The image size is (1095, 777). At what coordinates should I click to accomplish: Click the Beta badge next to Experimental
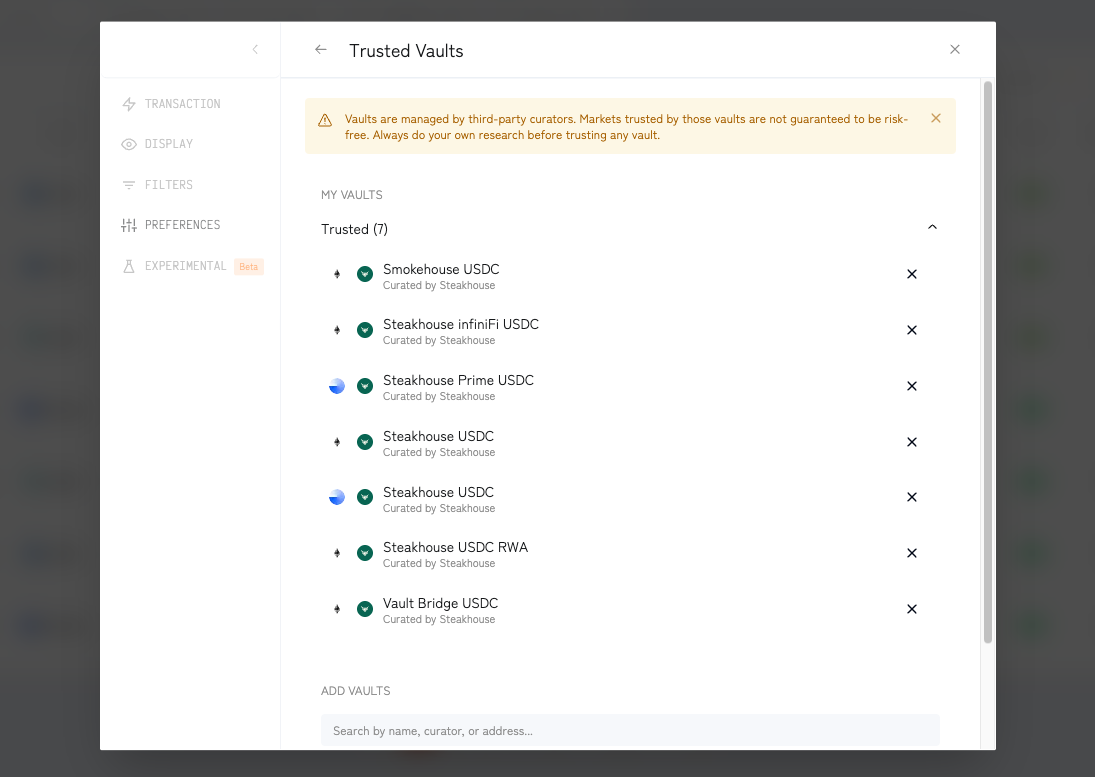click(x=249, y=267)
